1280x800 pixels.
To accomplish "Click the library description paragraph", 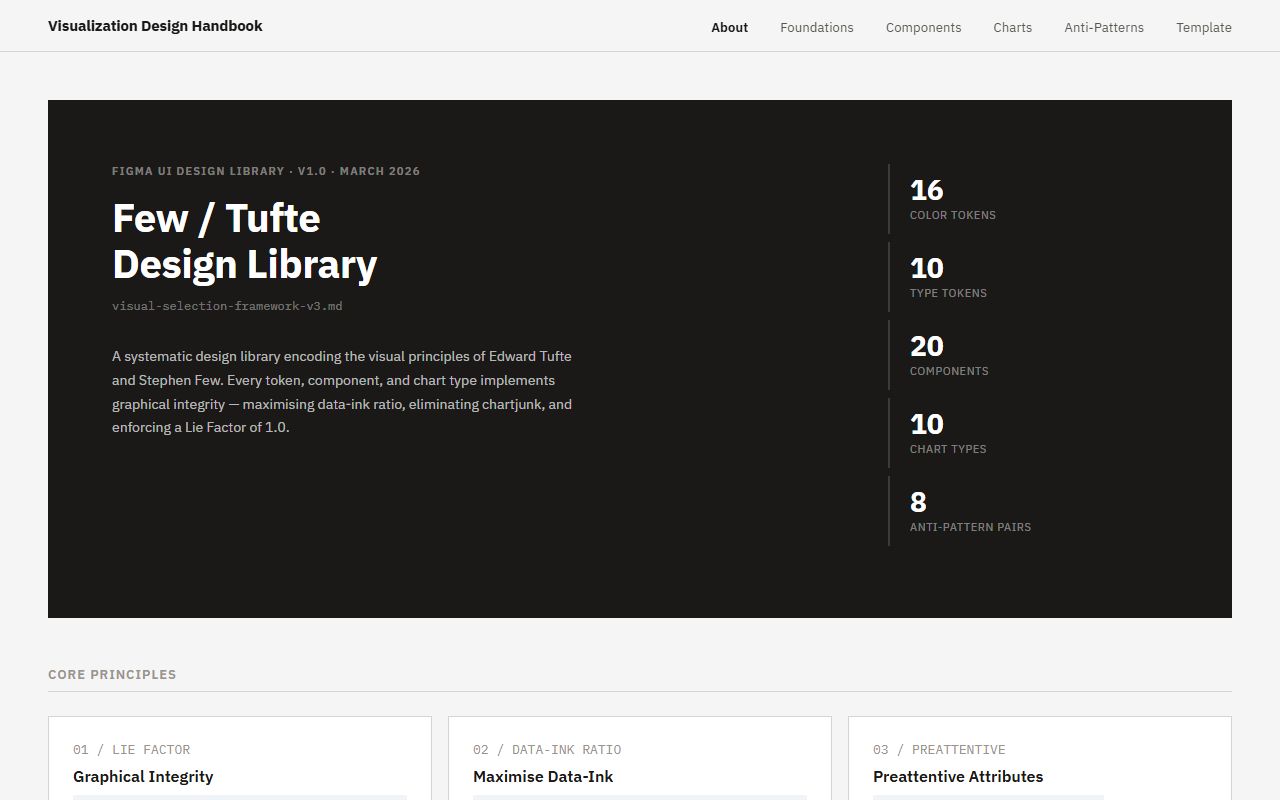I will pos(343,392).
